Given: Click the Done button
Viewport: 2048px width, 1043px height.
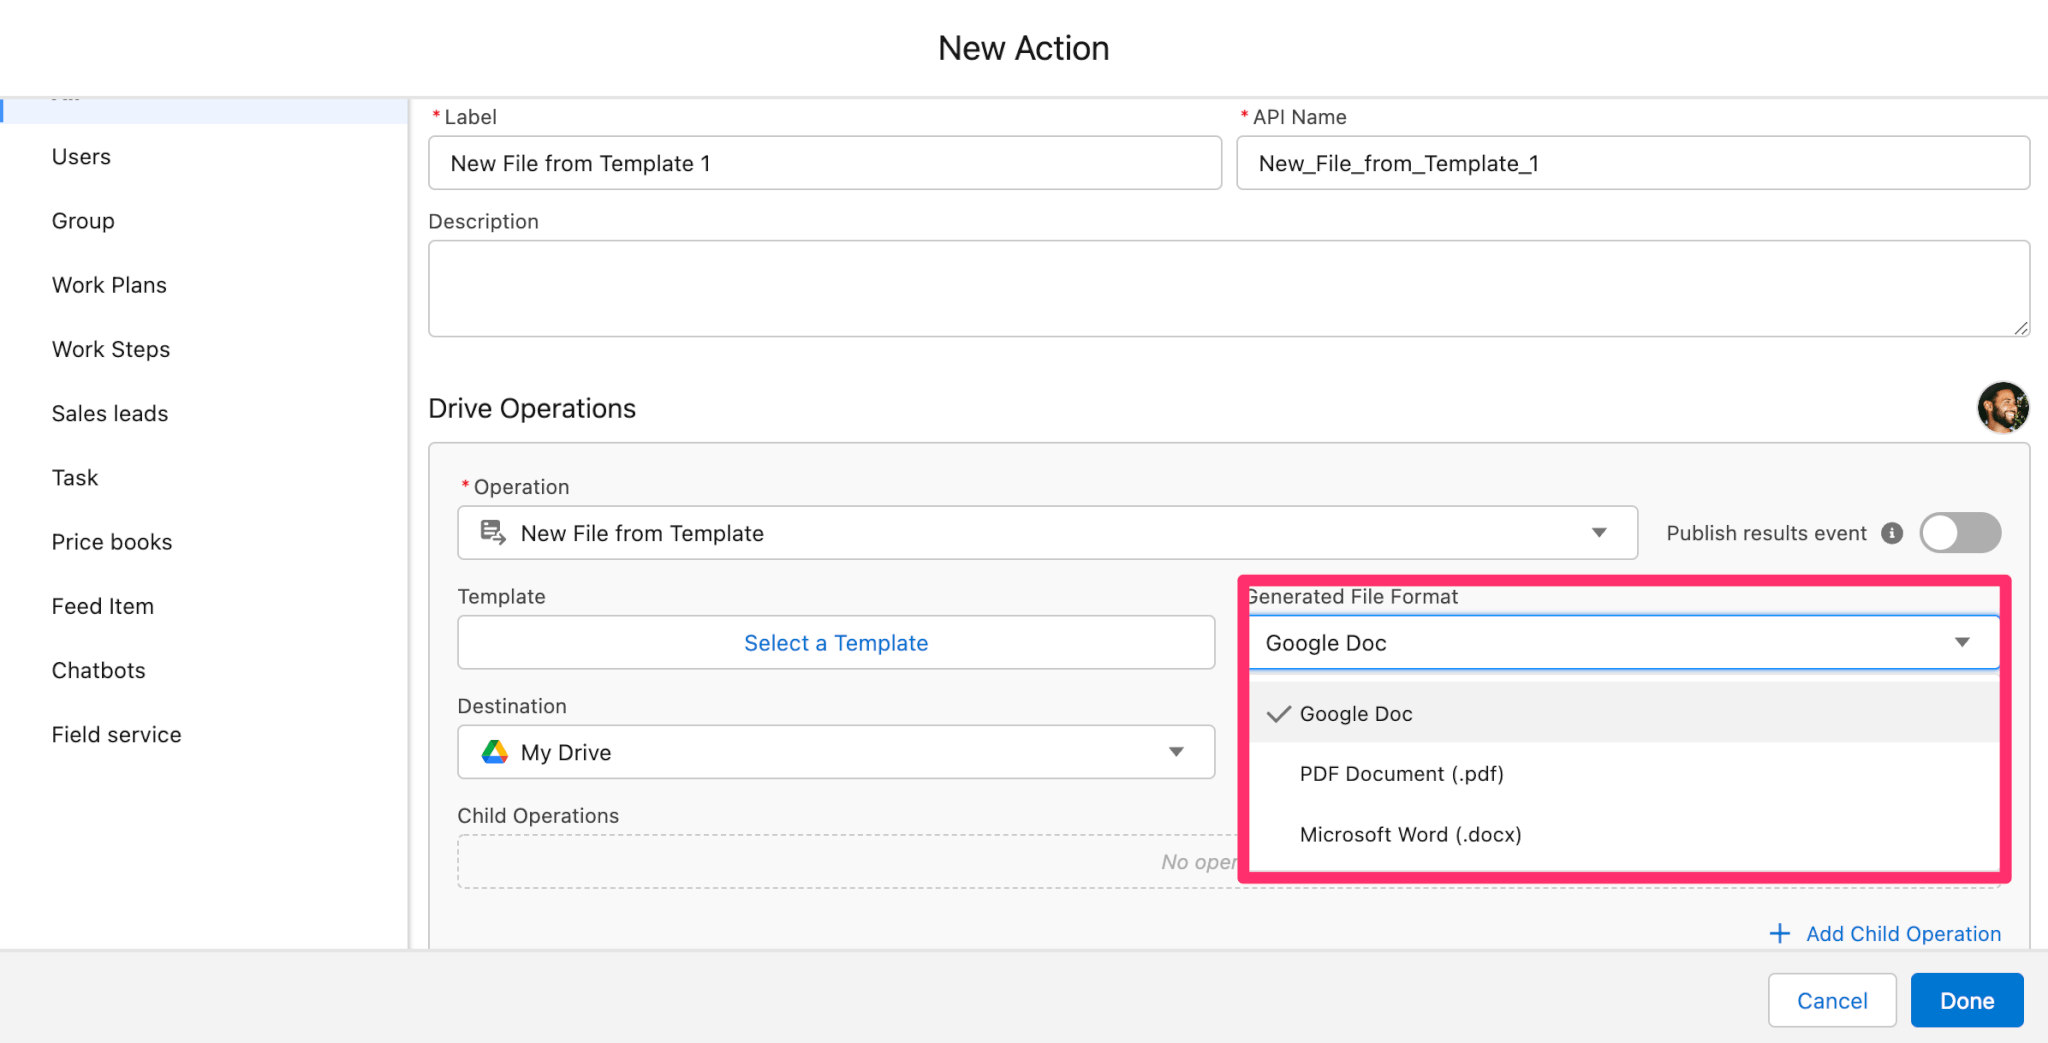Looking at the screenshot, I should click(1967, 1000).
